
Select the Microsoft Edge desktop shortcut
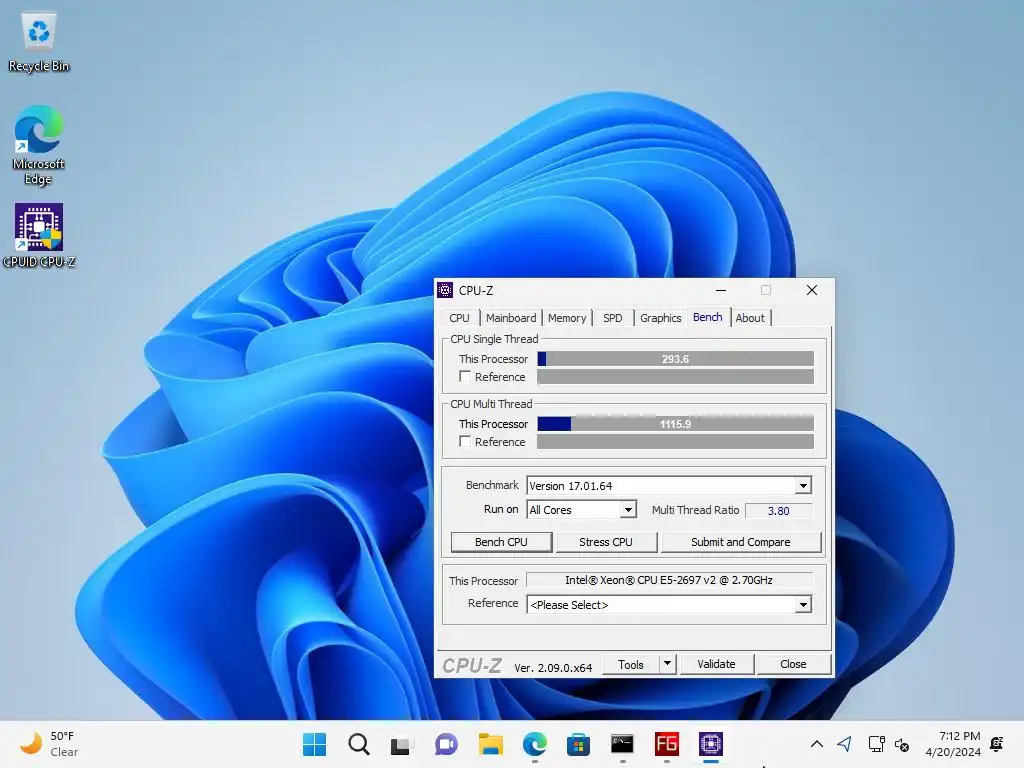click(39, 145)
